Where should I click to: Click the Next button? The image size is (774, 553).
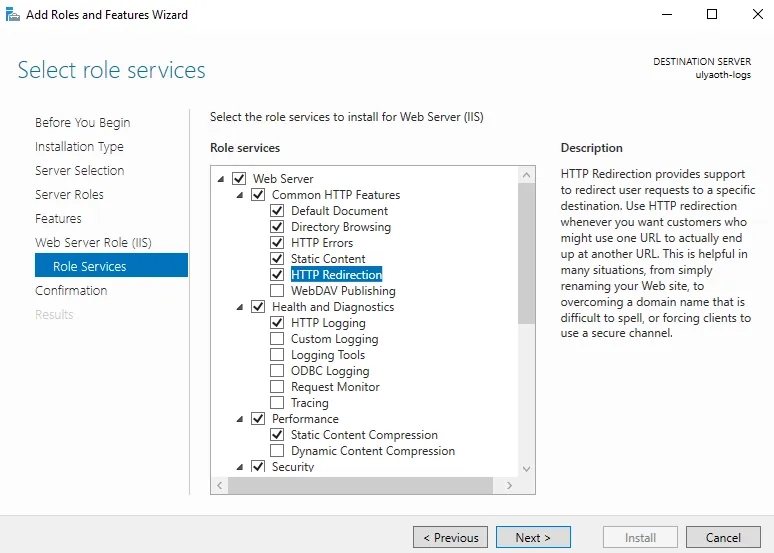tap(533, 537)
